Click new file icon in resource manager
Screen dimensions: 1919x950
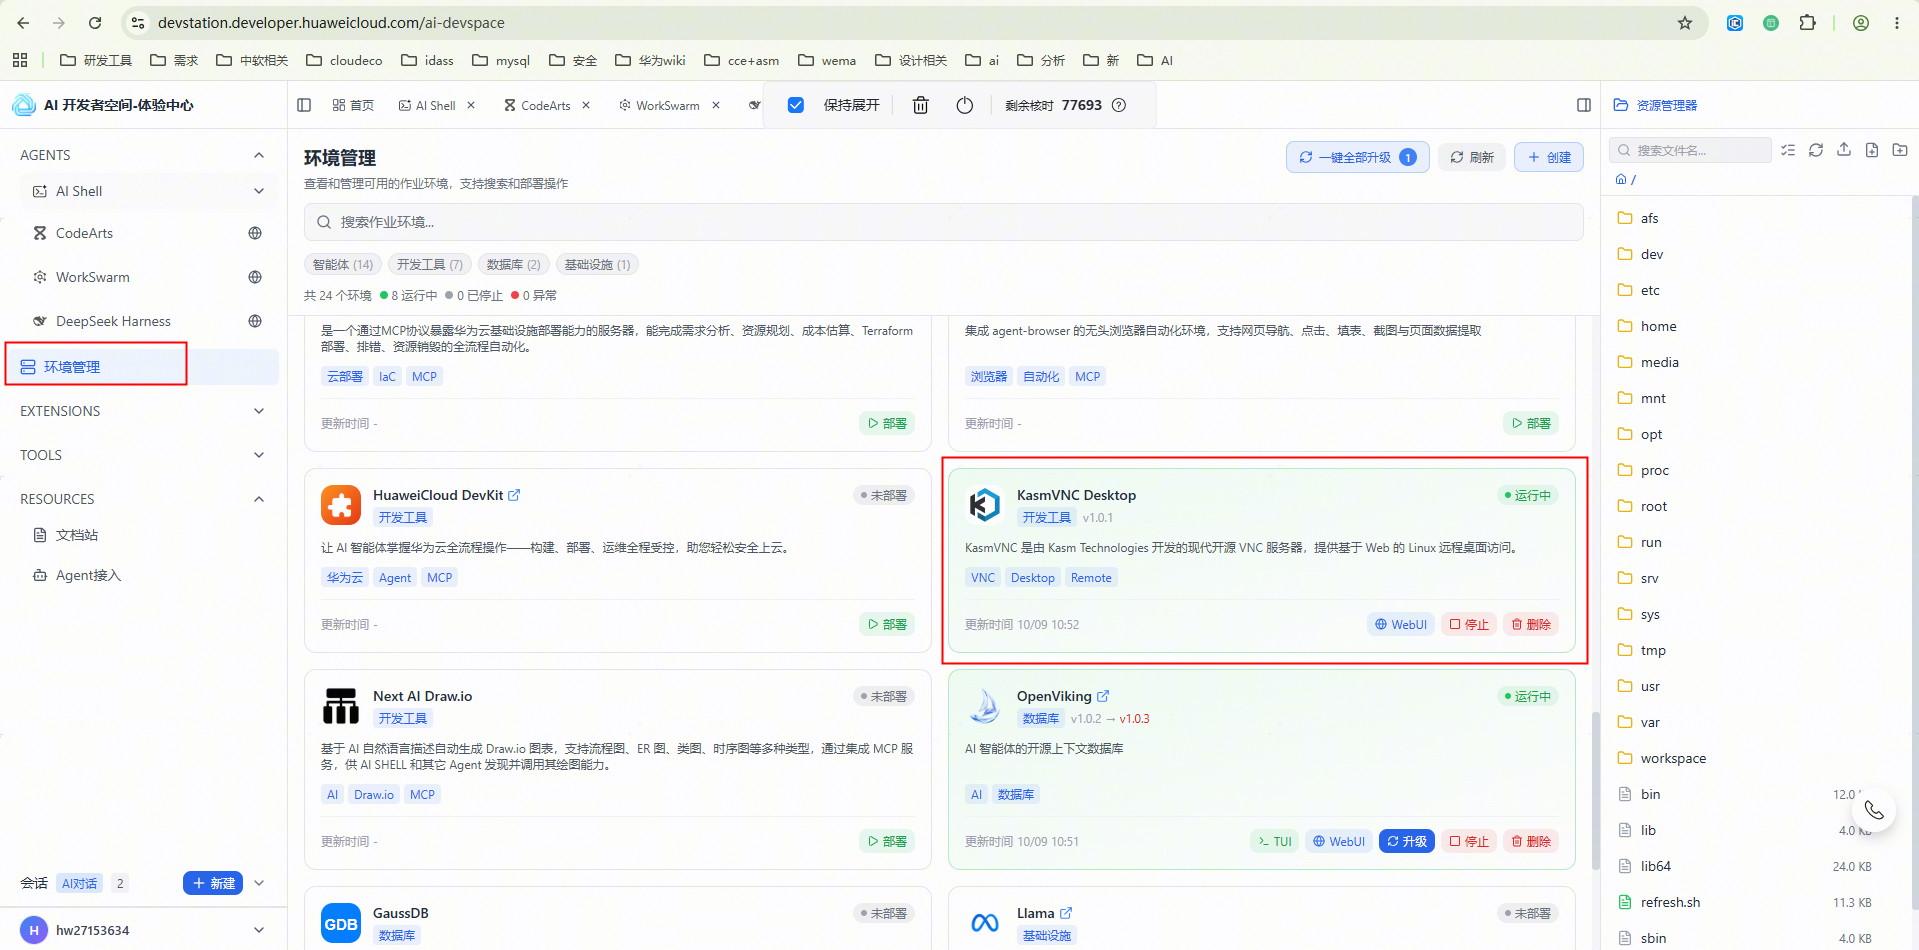(1872, 150)
